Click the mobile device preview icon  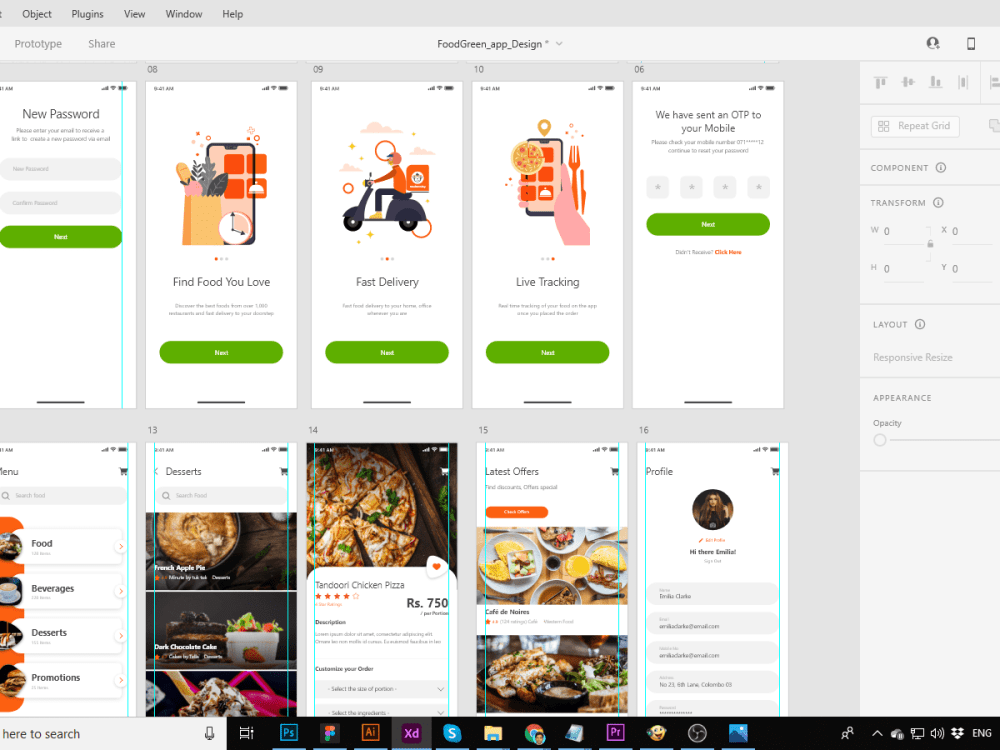(x=971, y=43)
